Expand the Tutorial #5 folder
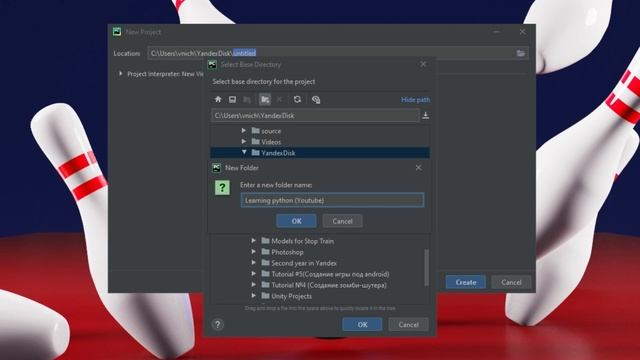 (x=253, y=274)
